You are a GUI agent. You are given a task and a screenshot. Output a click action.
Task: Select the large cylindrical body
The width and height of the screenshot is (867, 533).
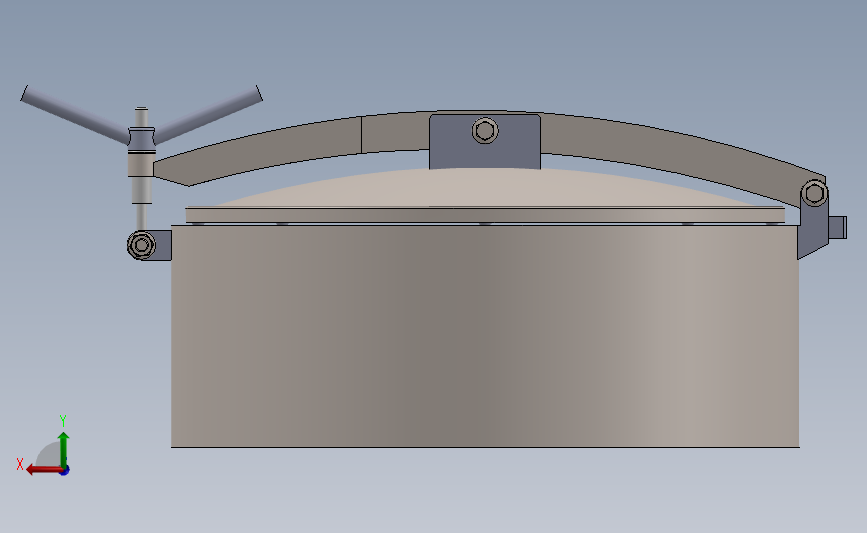(485, 336)
